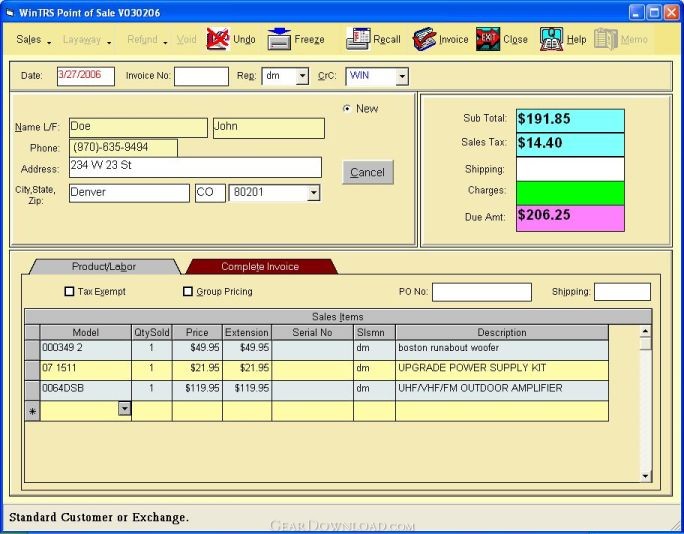Open Help book icon
The width and height of the screenshot is (684, 534).
pyautogui.click(x=551, y=39)
